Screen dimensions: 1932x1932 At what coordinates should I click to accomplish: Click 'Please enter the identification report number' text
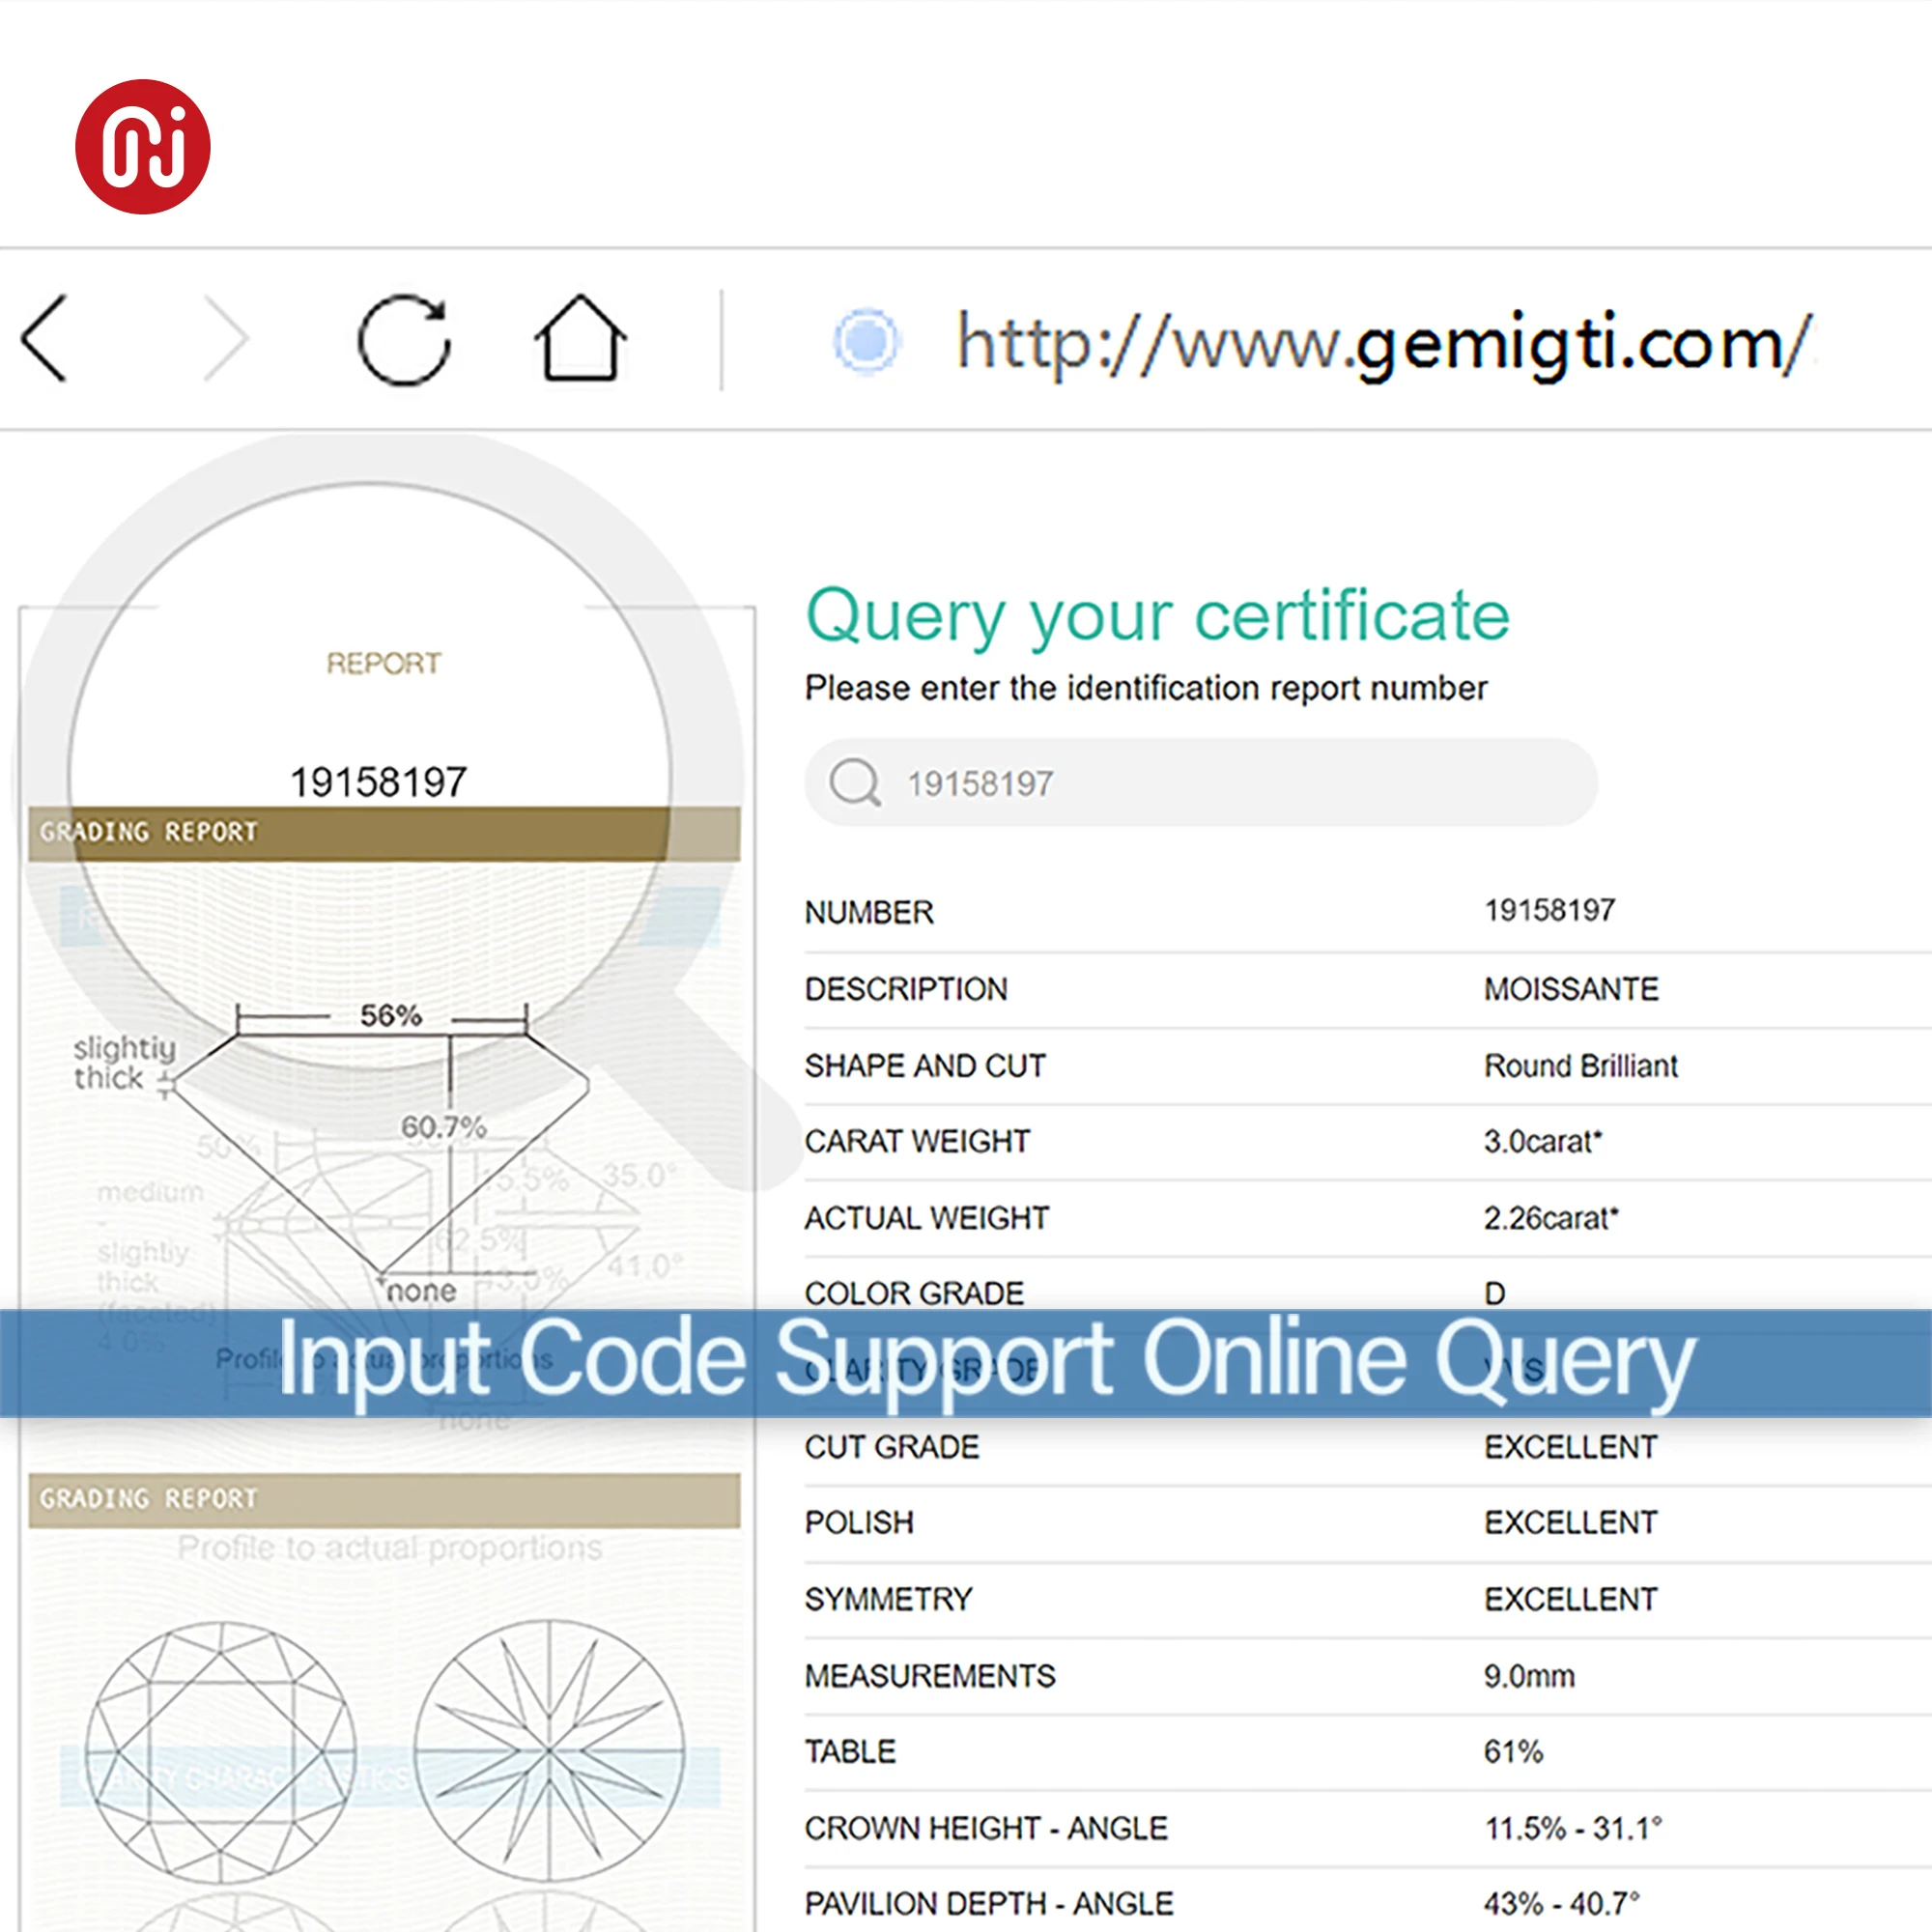tap(1146, 688)
